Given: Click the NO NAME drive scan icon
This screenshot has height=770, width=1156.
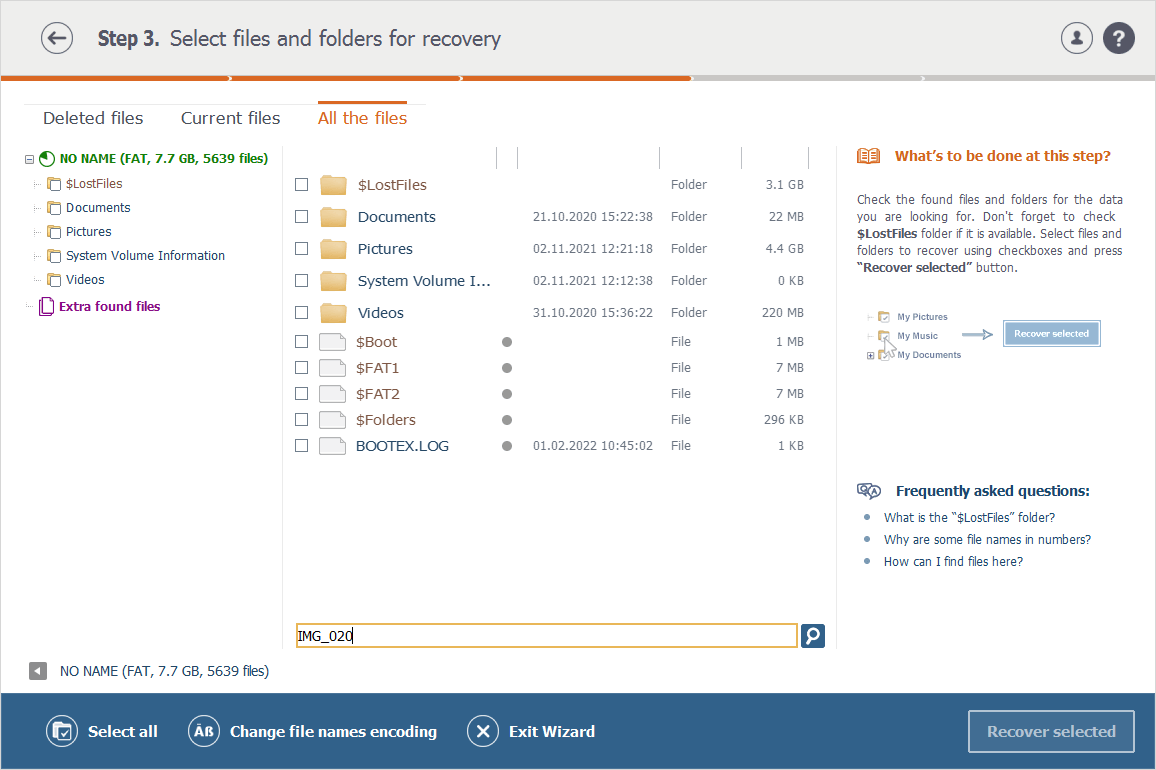Looking at the screenshot, I should tap(46, 159).
